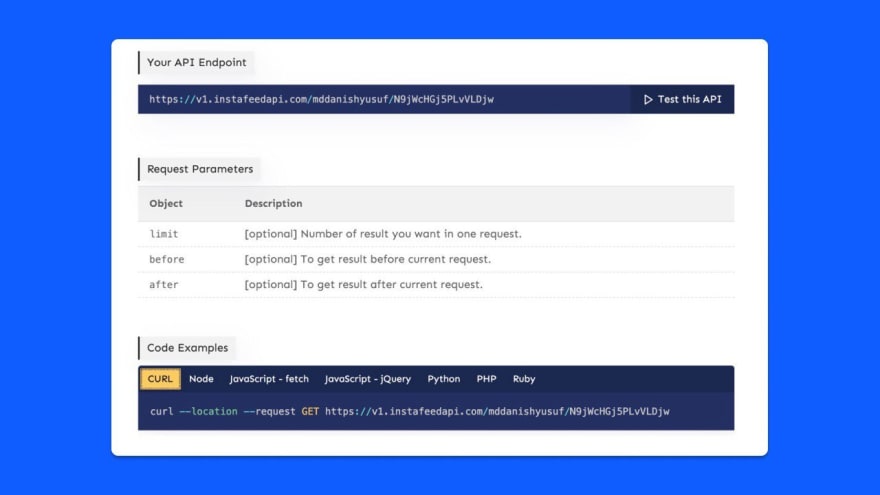
Task: Click the Code Examples heading
Action: point(187,348)
